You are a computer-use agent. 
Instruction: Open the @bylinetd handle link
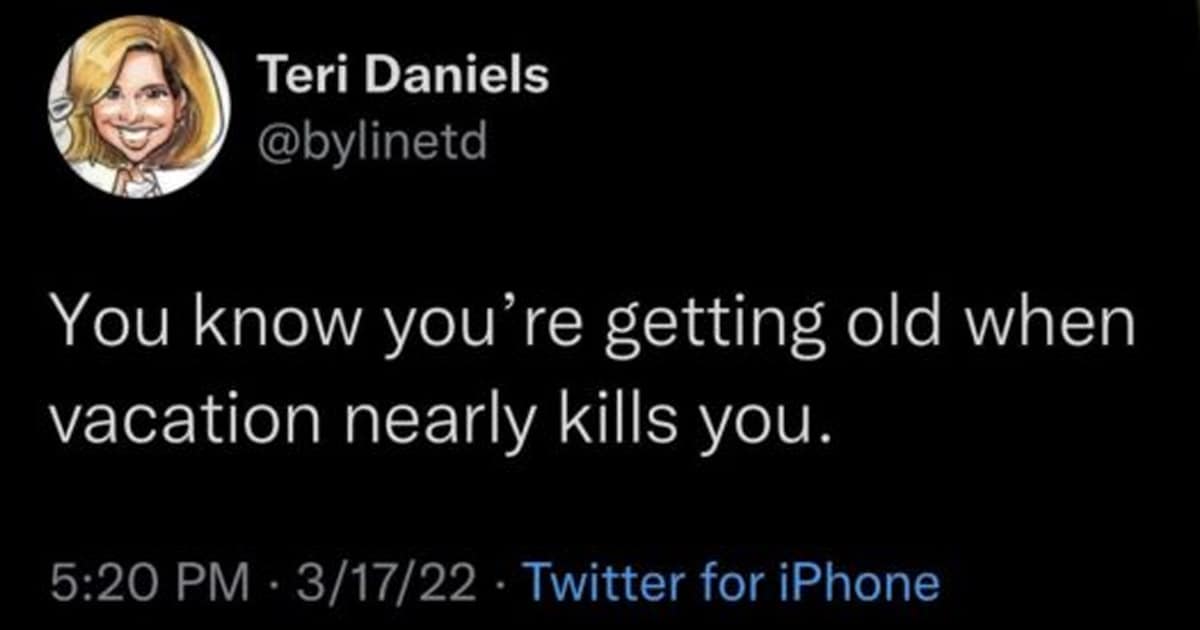[x=371, y=145]
